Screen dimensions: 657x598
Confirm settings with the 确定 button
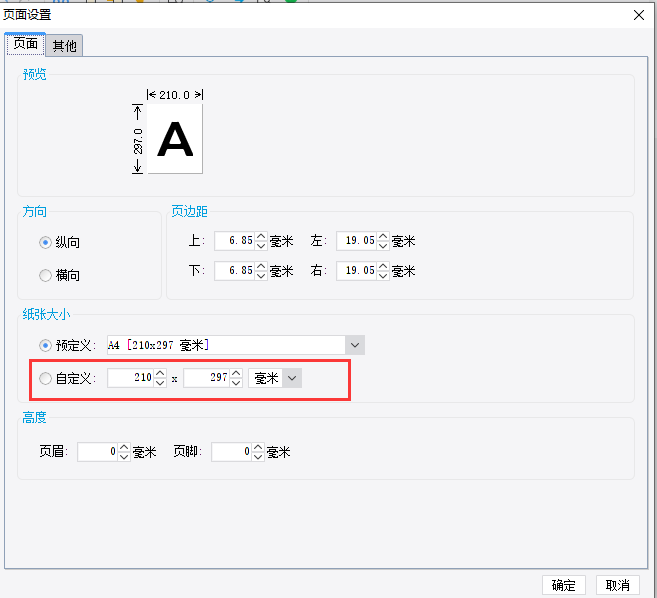(x=564, y=585)
